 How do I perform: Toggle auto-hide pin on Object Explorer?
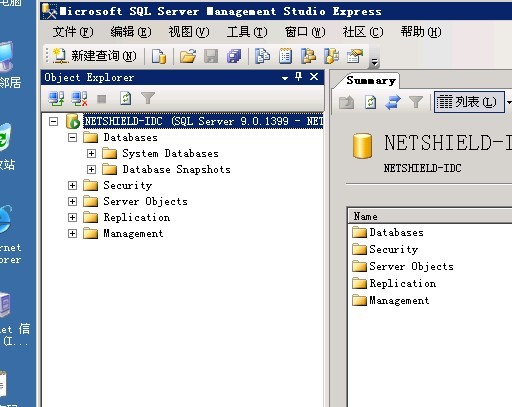point(299,77)
